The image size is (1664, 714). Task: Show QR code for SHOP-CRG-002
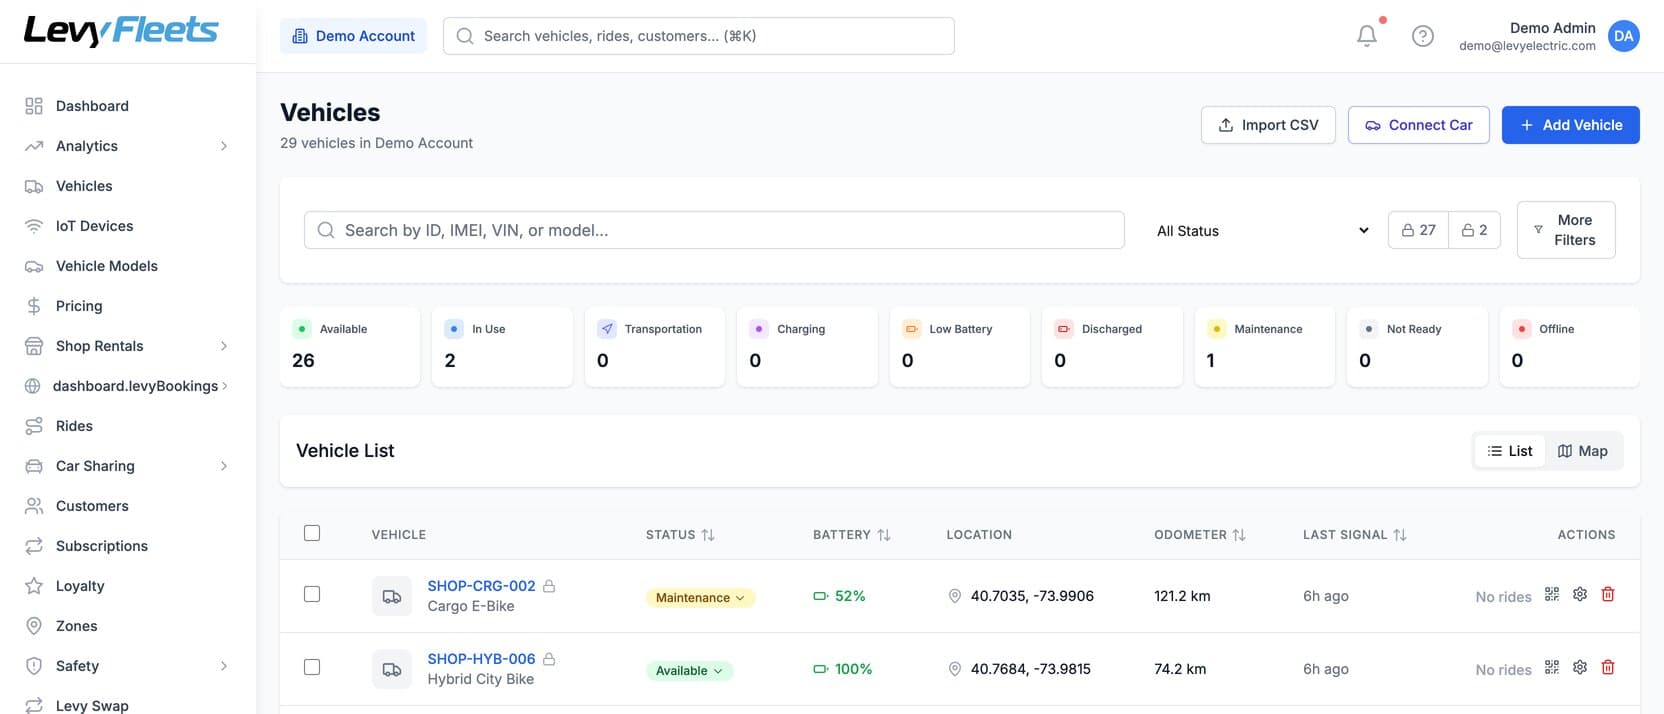(x=1552, y=594)
